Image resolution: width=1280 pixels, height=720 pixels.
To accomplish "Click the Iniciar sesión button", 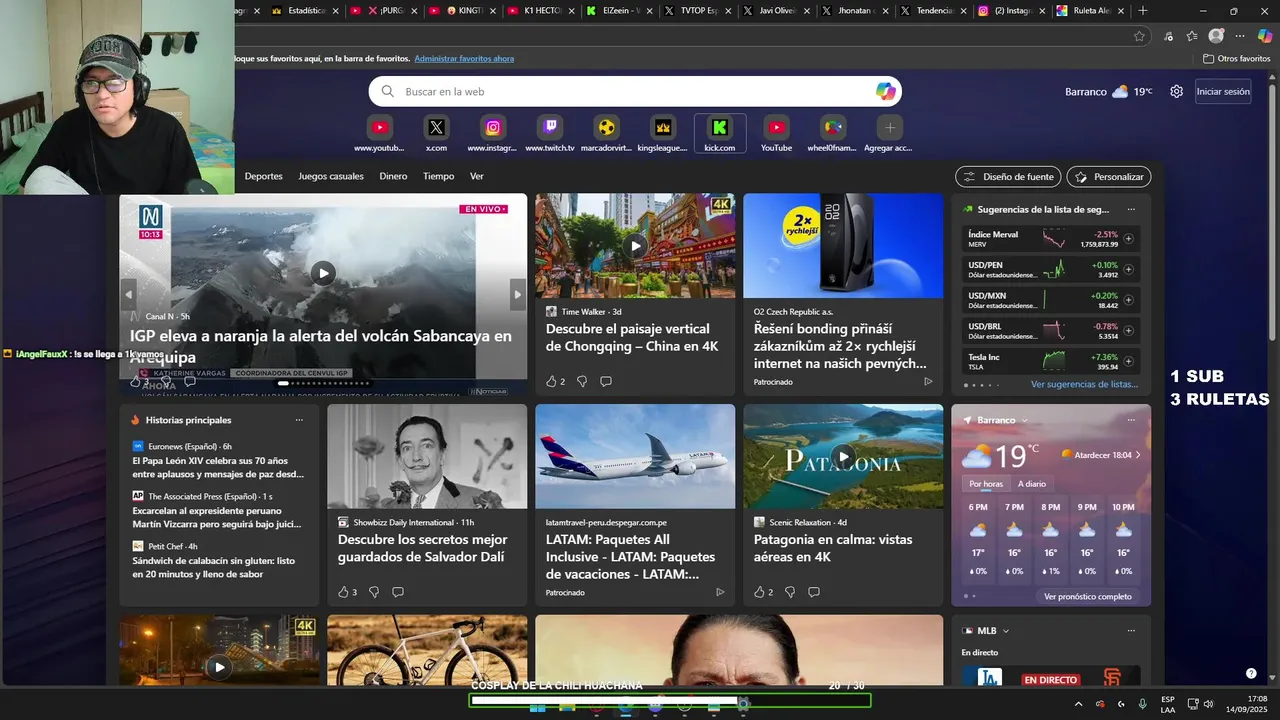I will pos(1223,91).
